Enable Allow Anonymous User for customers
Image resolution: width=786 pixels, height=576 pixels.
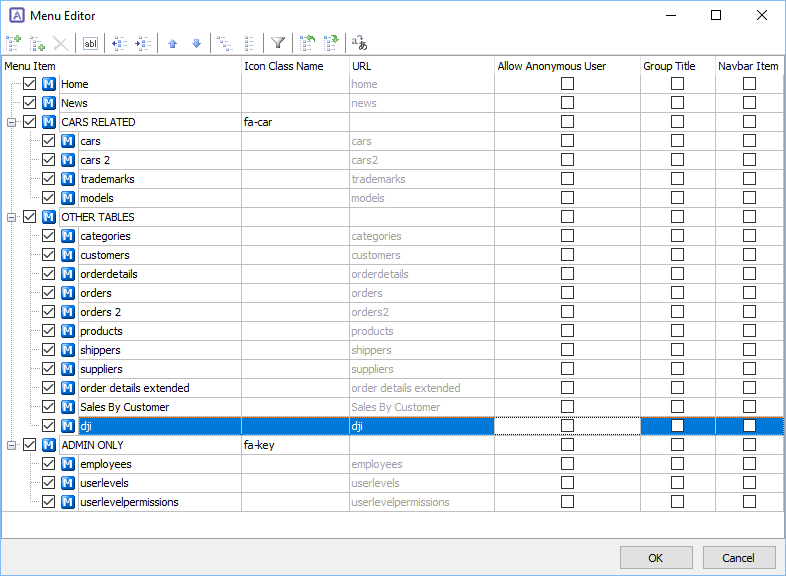tap(567, 255)
